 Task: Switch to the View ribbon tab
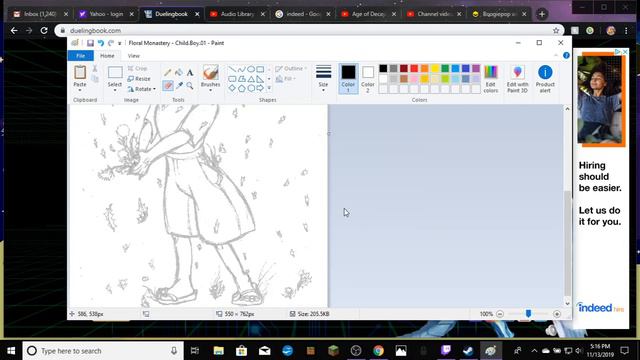pyautogui.click(x=133, y=56)
